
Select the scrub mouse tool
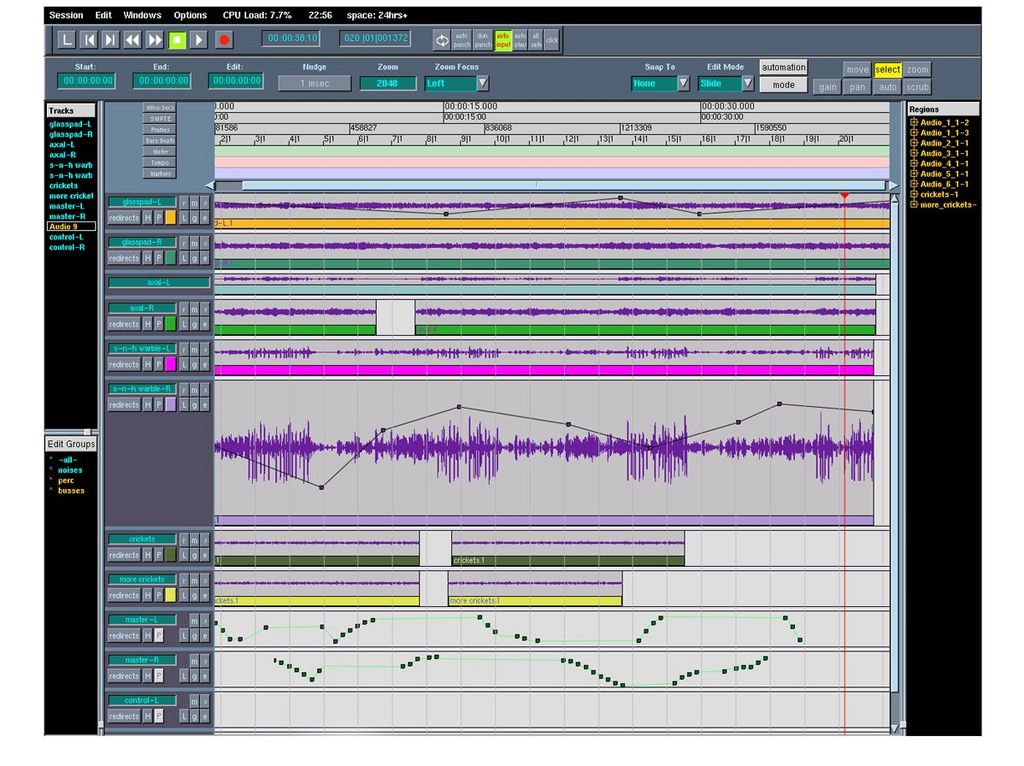[x=917, y=87]
